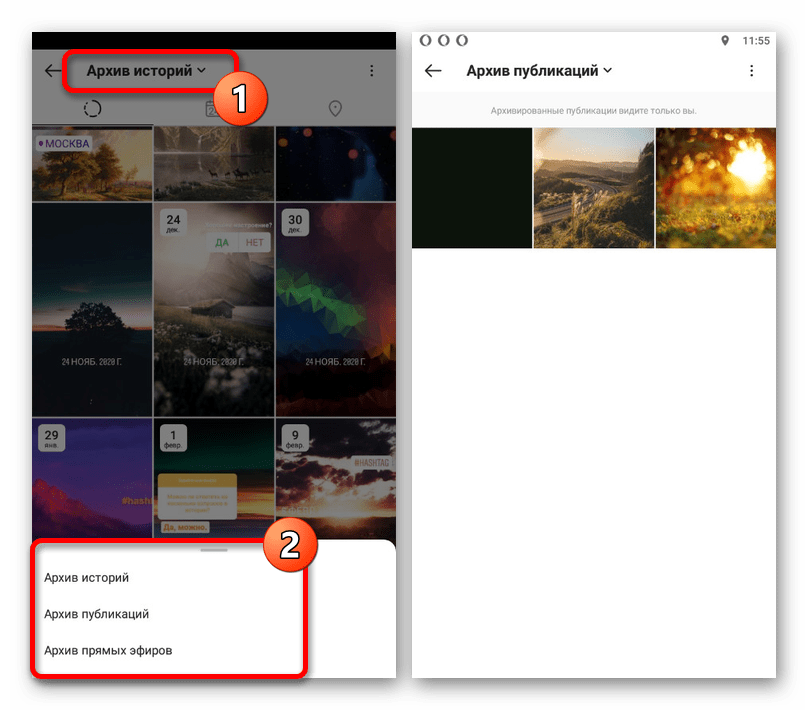808x710 pixels.
Task: Open the golden sun bokeh archived post
Action: click(716, 188)
